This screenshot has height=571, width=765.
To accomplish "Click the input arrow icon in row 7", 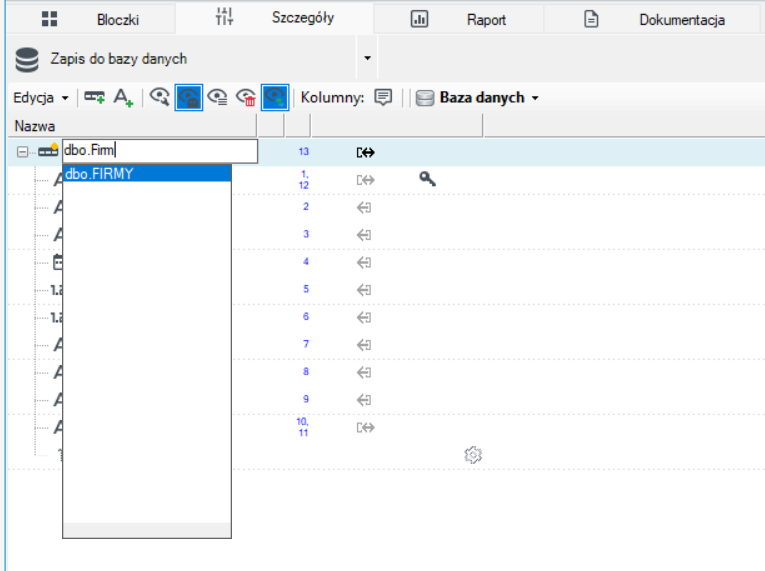I will point(364,345).
